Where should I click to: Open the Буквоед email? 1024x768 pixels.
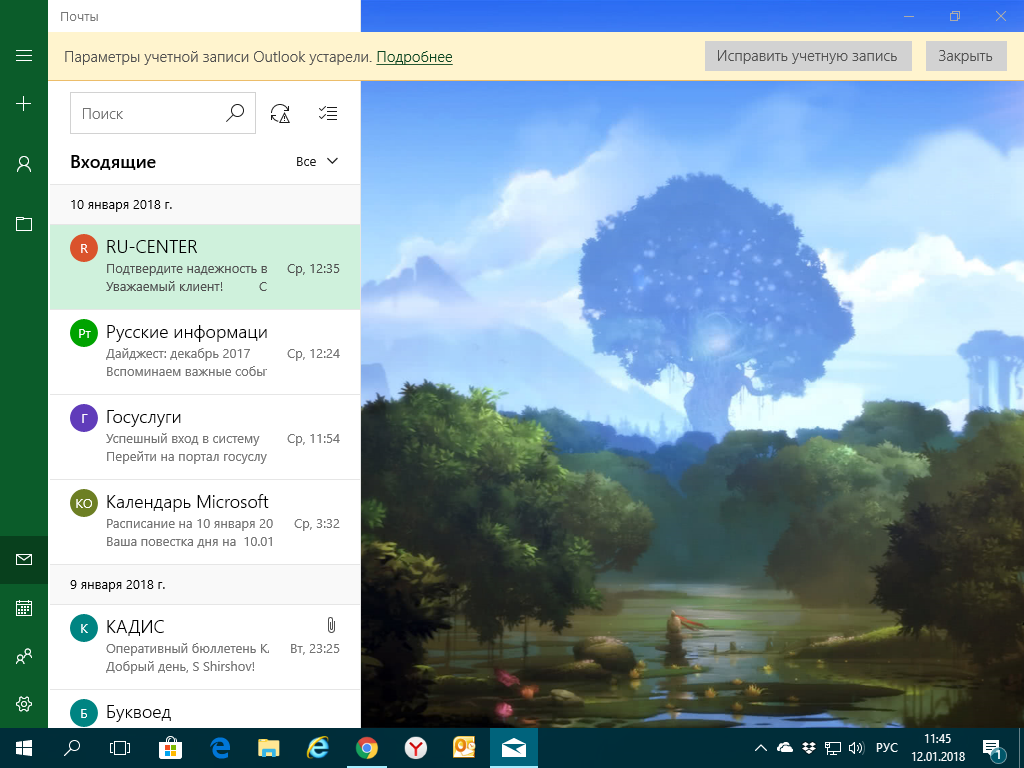205,710
